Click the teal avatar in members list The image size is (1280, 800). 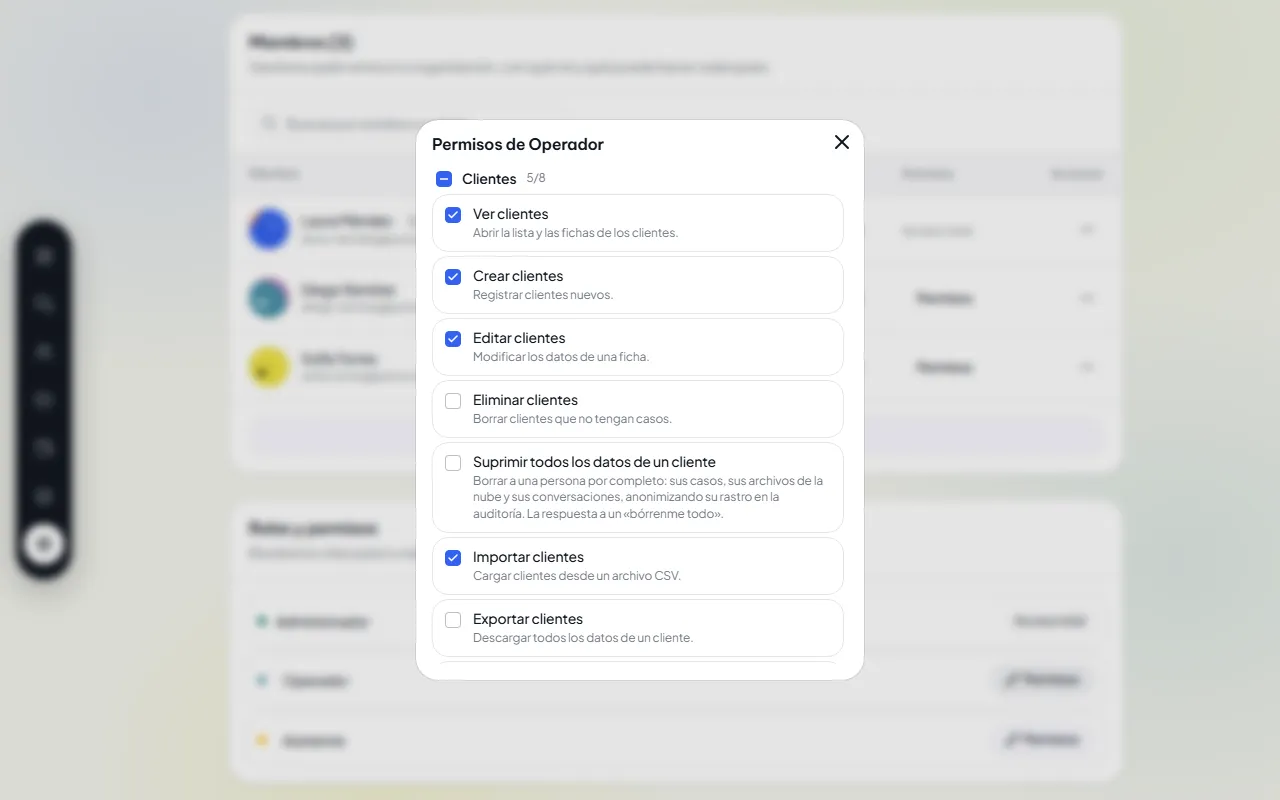coord(269,298)
